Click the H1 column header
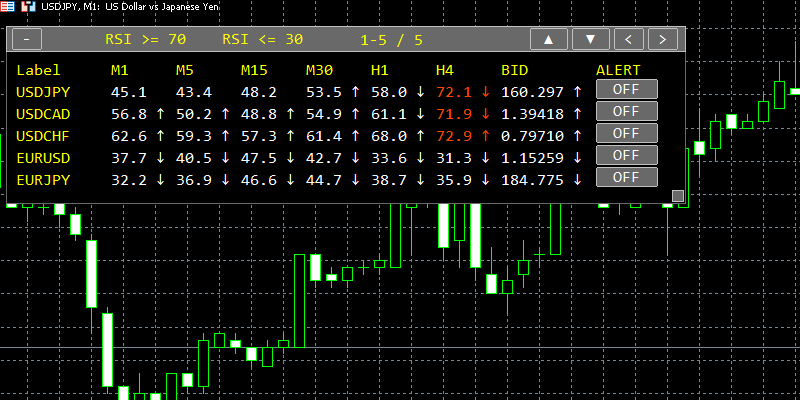800x400 pixels. (x=380, y=70)
